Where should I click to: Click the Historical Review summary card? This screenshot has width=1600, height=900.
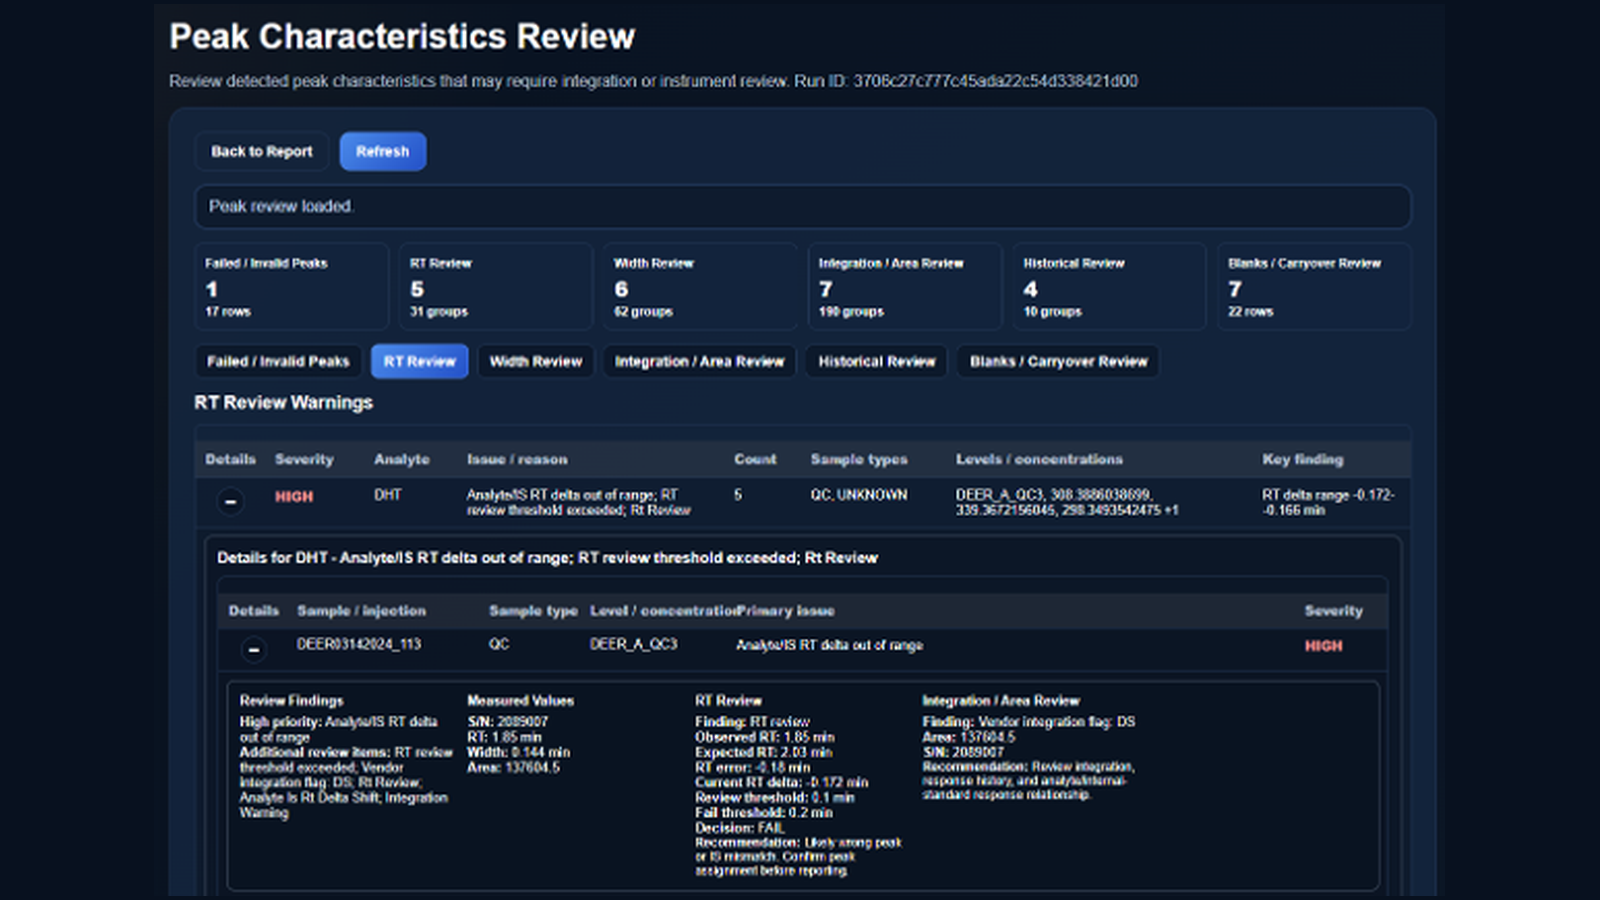(1109, 286)
